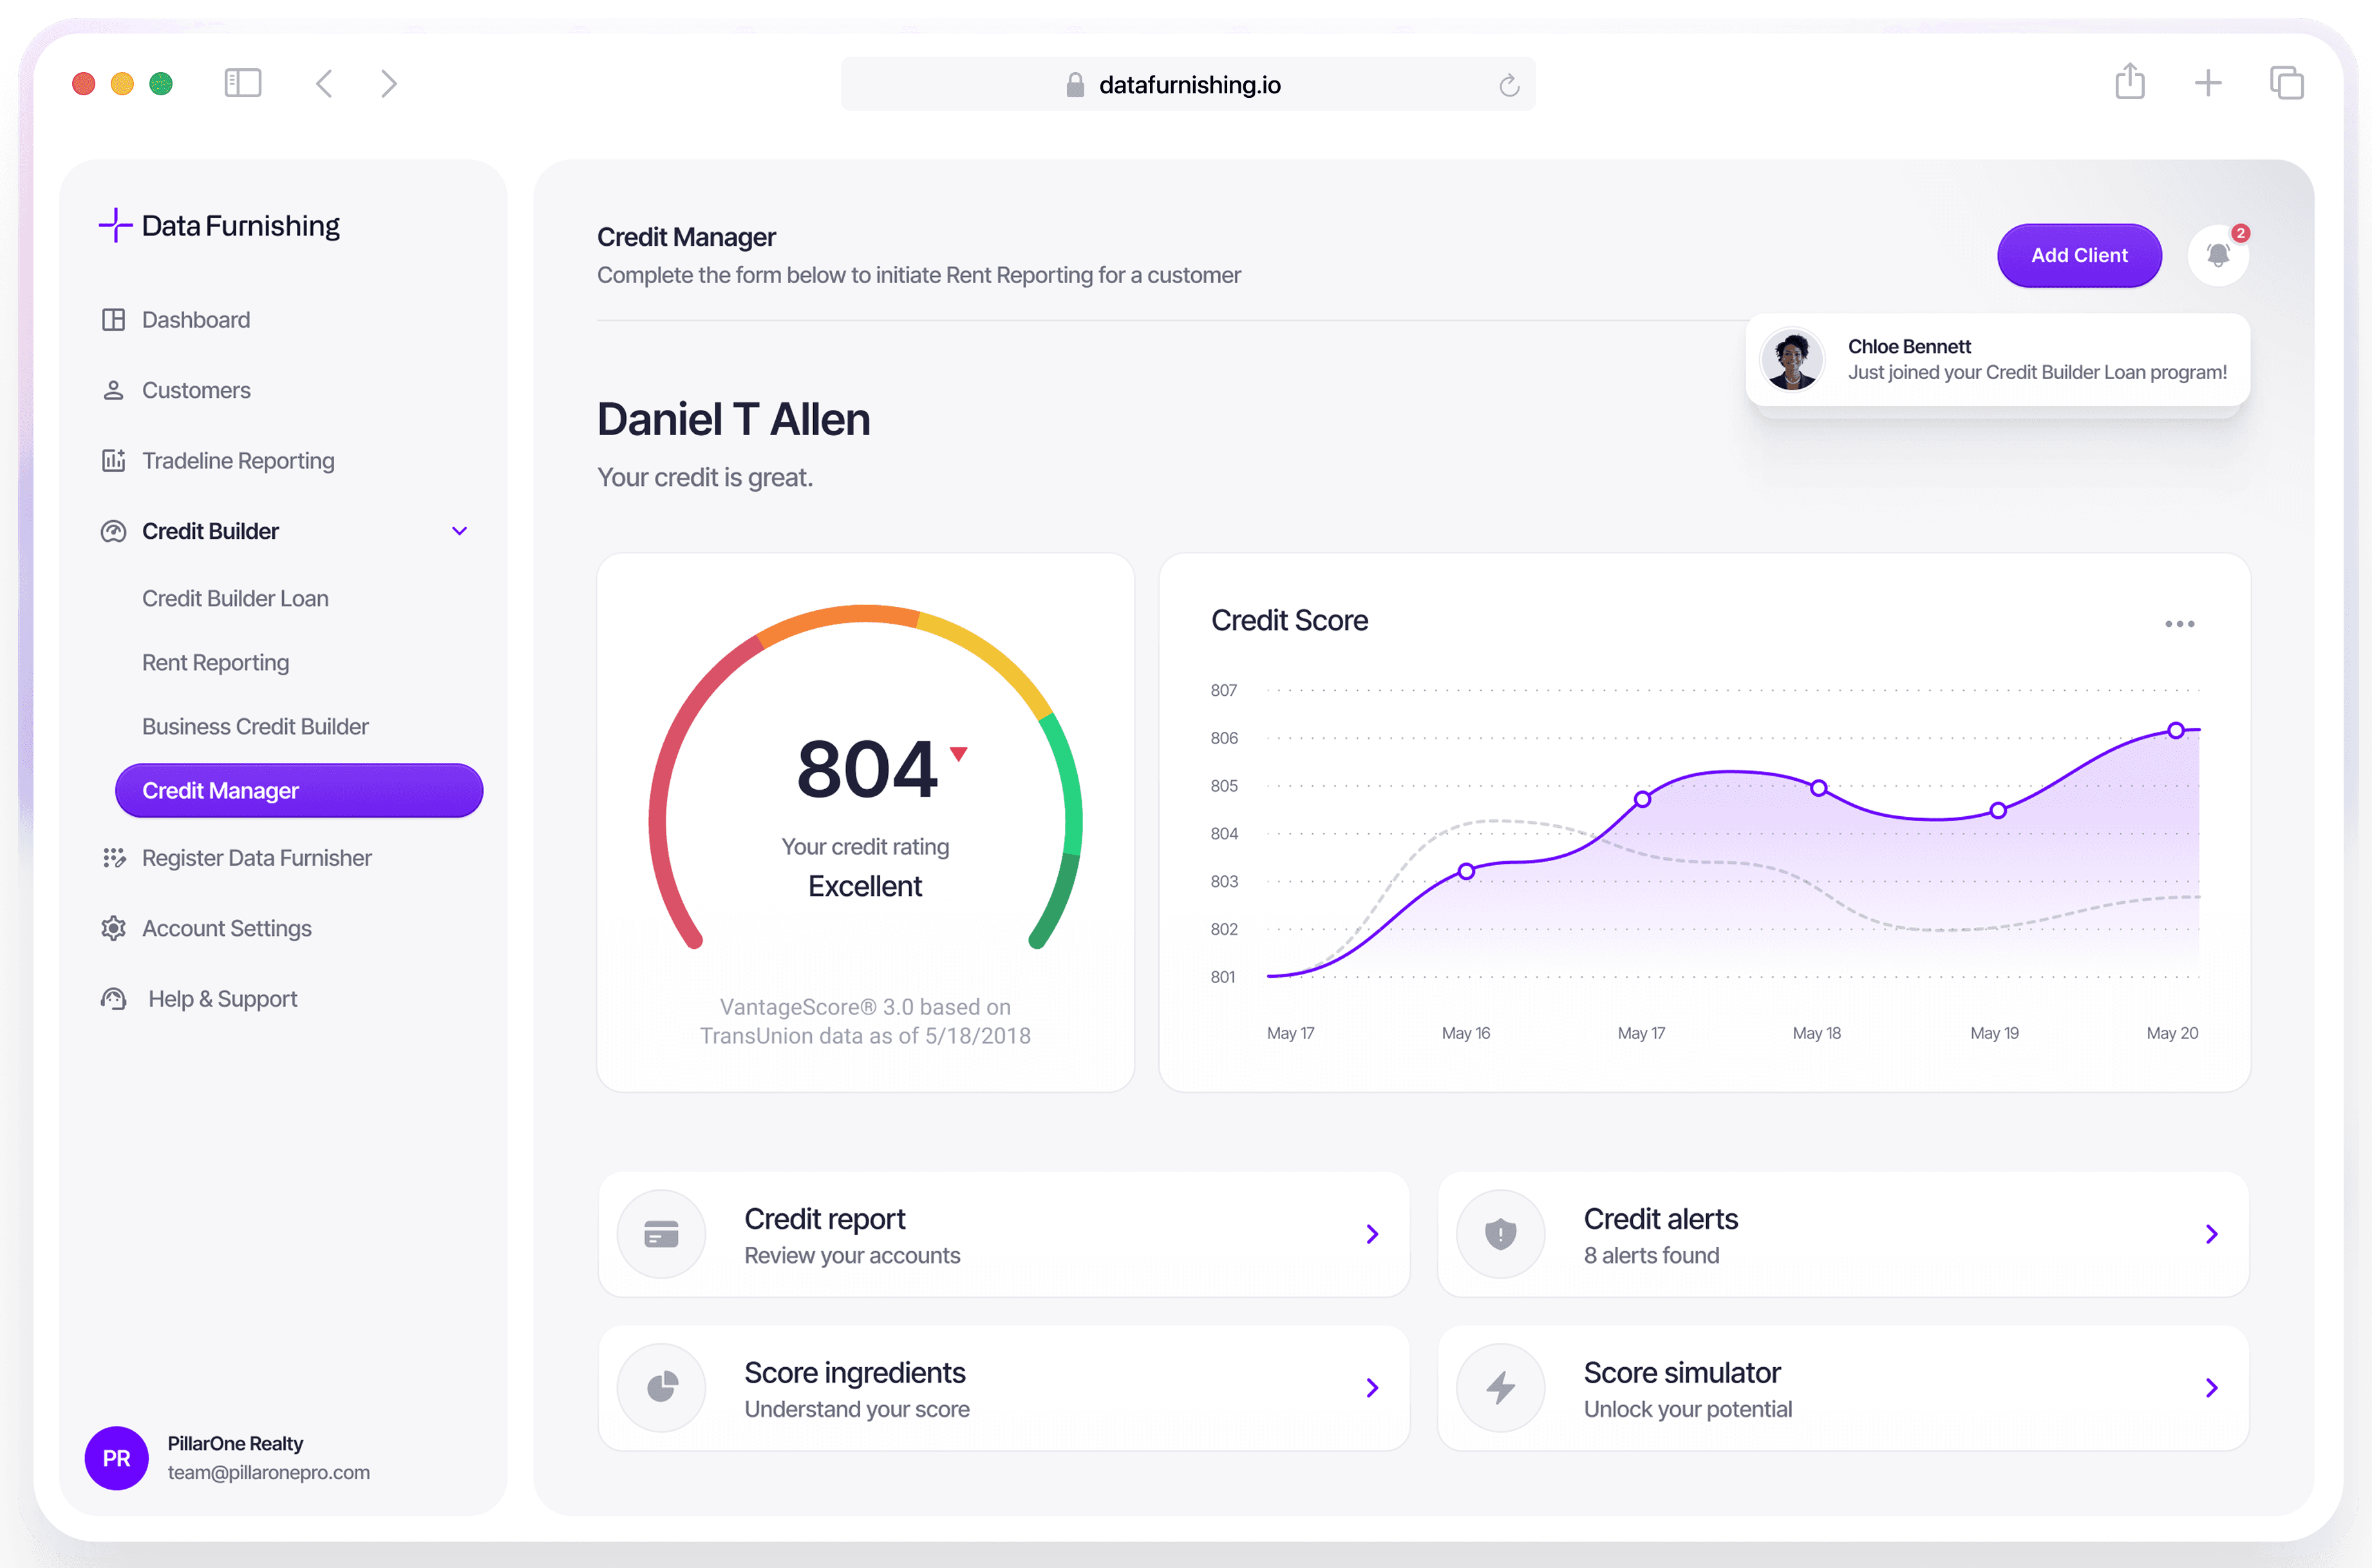This screenshot has height=1568, width=2372.
Task: Open the Score simulator arrow
Action: coord(2211,1387)
